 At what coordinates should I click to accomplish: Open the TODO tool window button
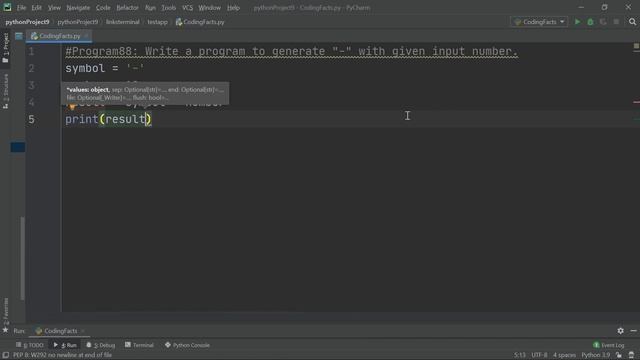pos(29,345)
